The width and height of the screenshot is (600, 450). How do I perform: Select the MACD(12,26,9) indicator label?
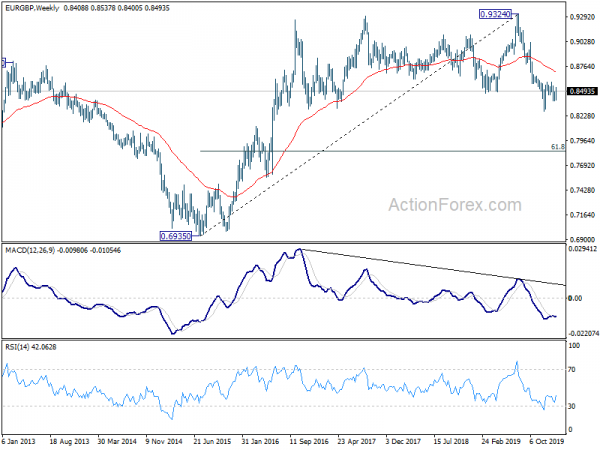pos(31,251)
